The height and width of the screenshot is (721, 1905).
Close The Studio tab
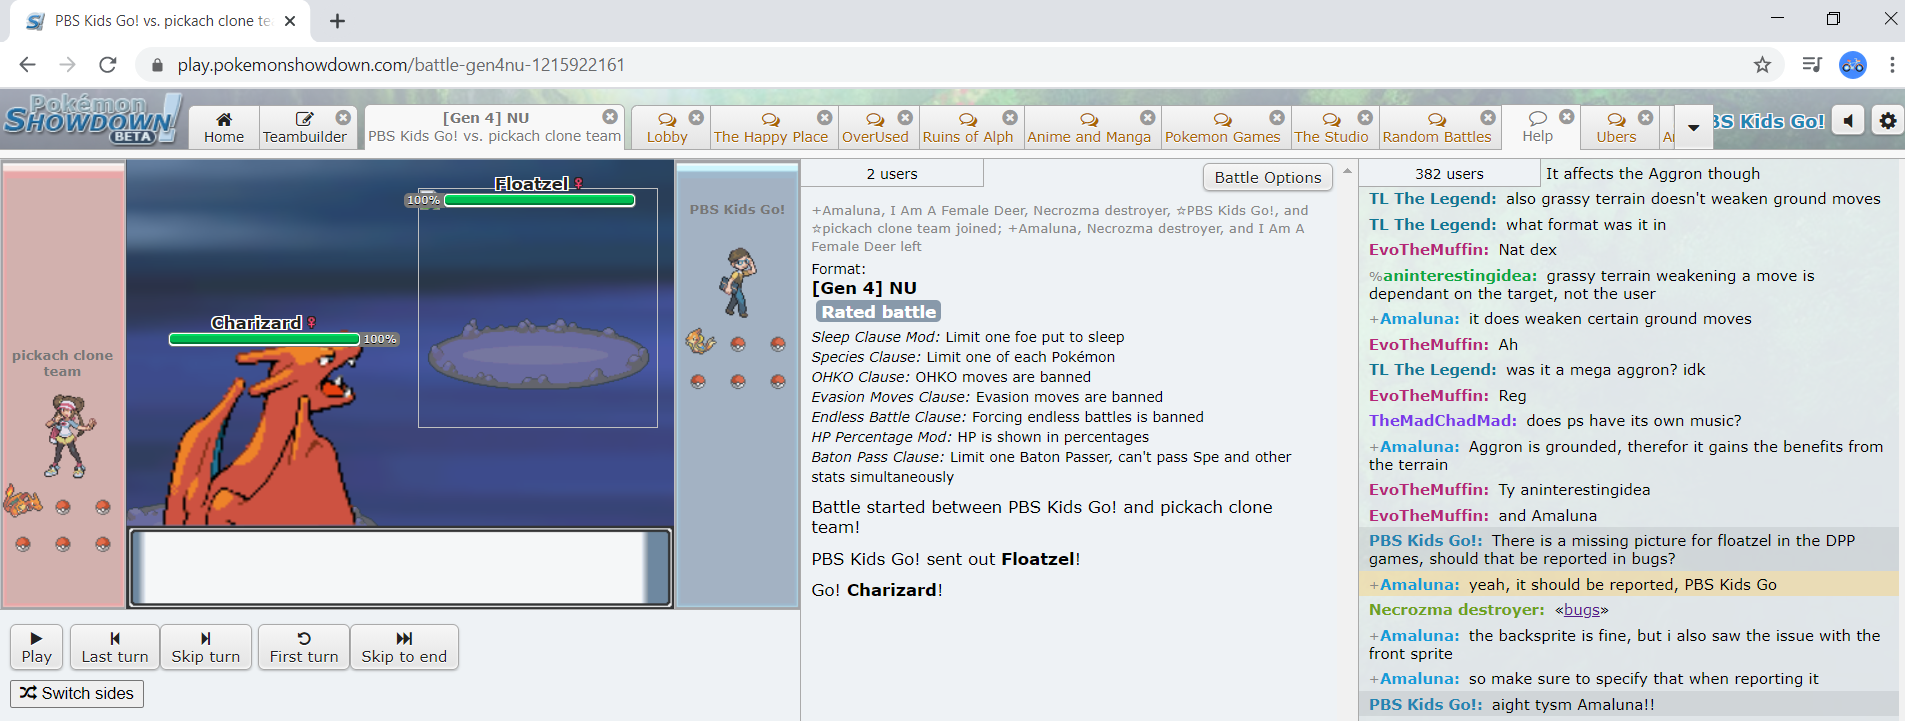(1365, 117)
